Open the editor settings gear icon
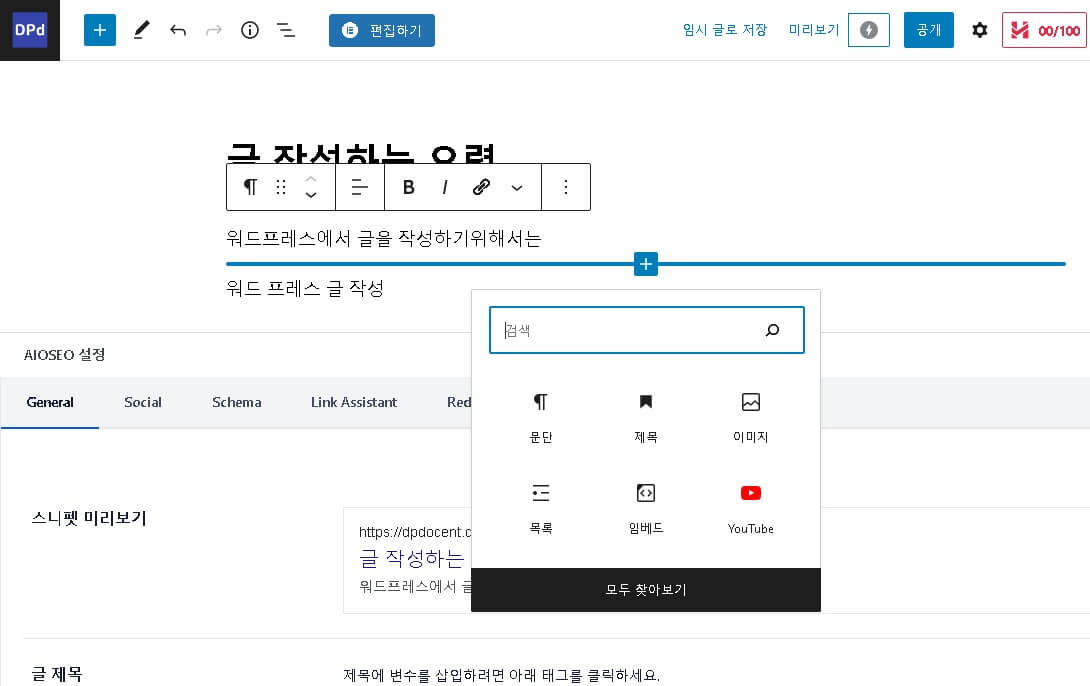The image size is (1090, 686). tap(980, 30)
